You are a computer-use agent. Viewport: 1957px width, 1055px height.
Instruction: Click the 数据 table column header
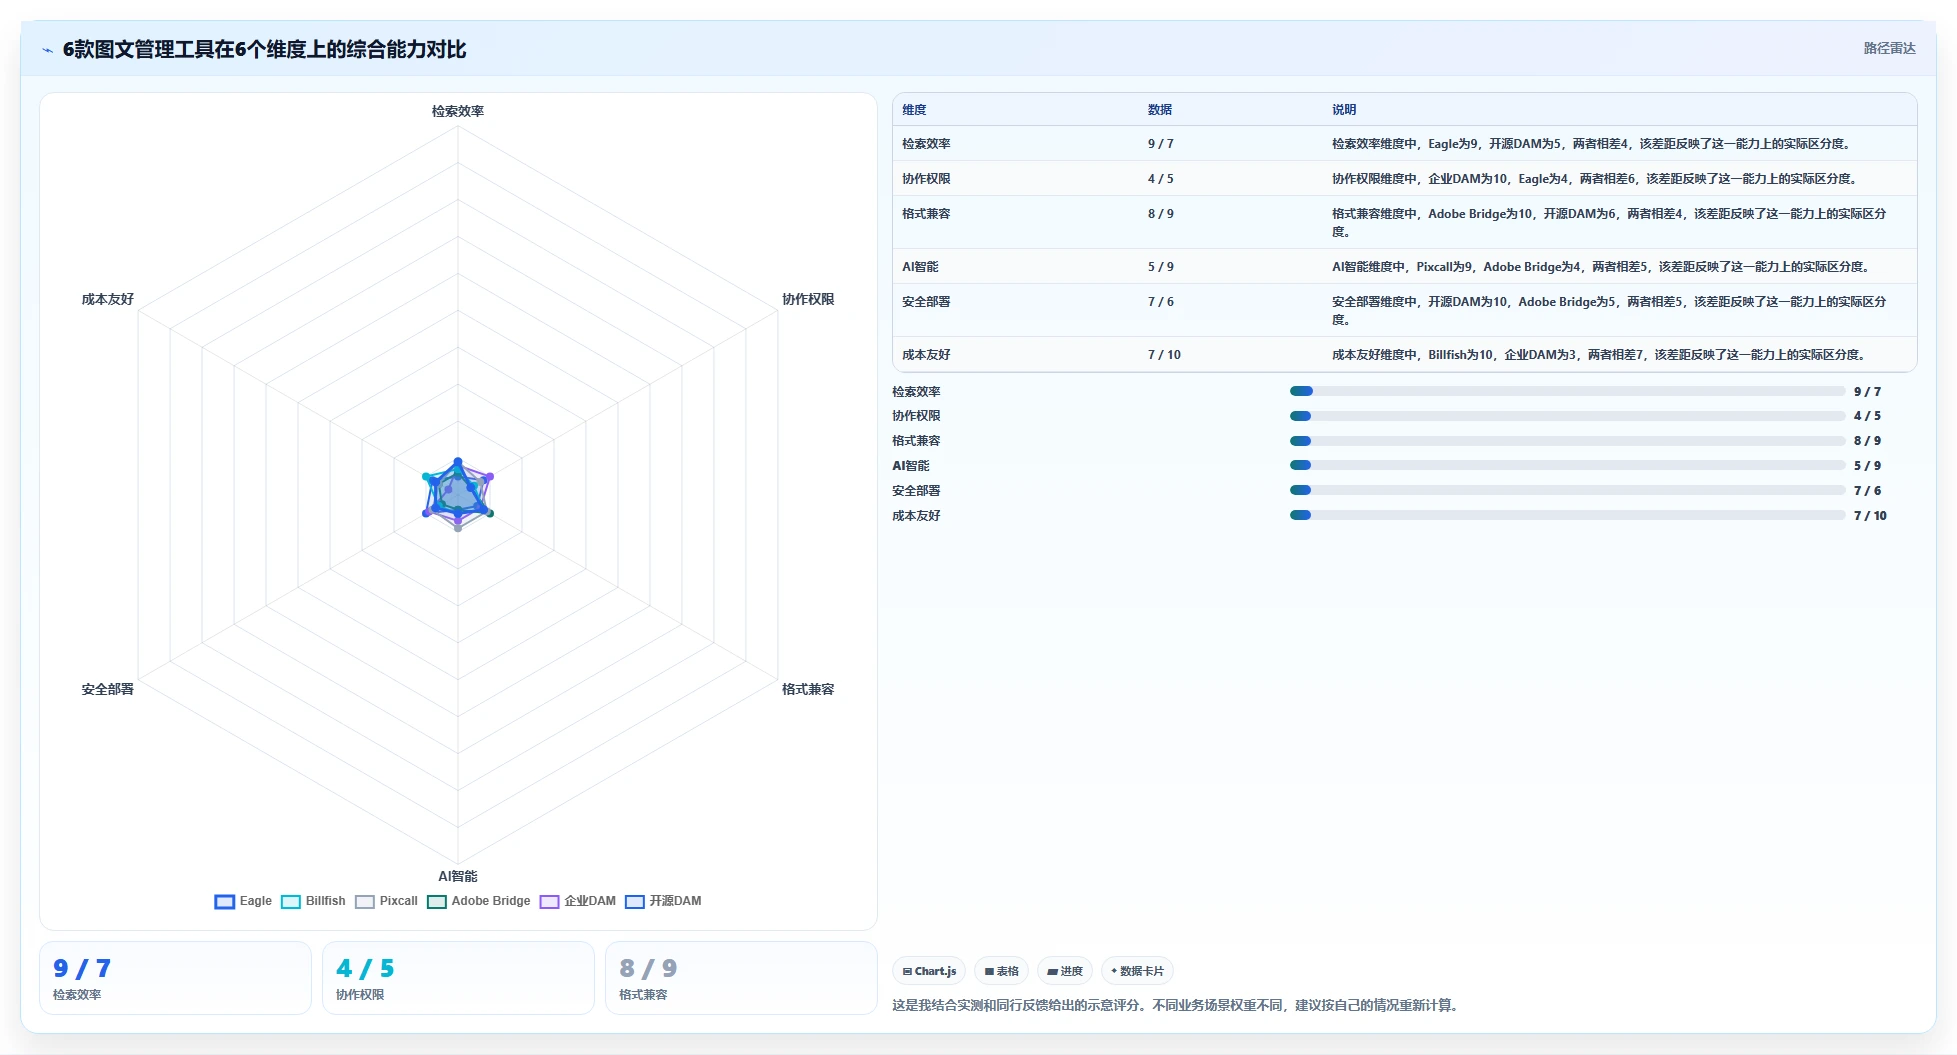click(1160, 110)
